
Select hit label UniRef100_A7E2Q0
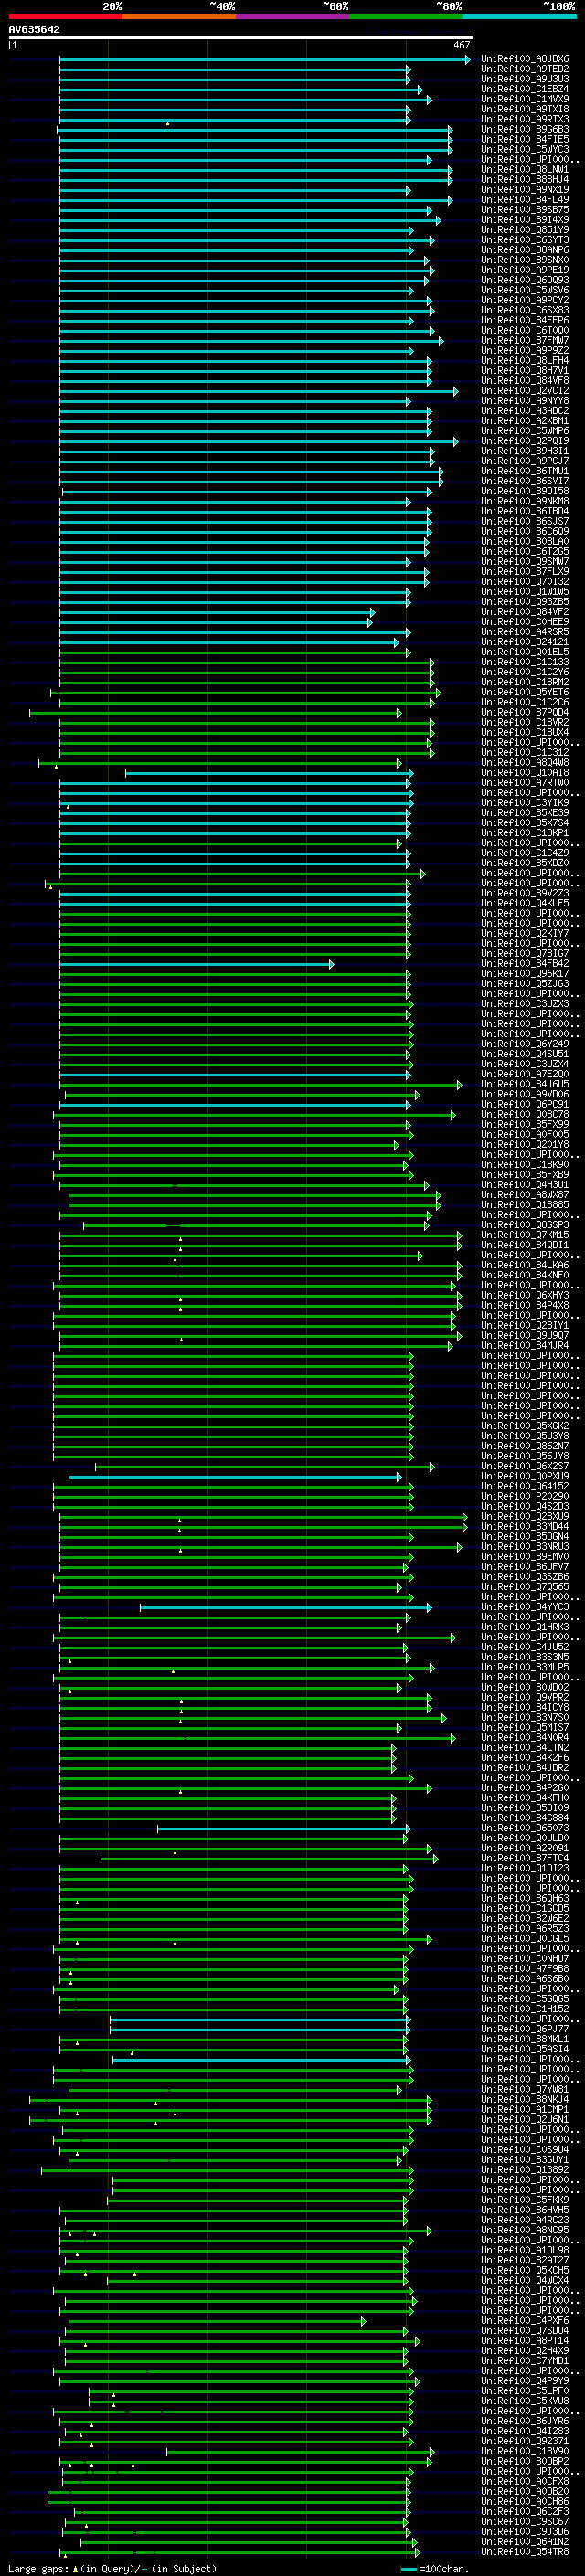[524, 1074]
